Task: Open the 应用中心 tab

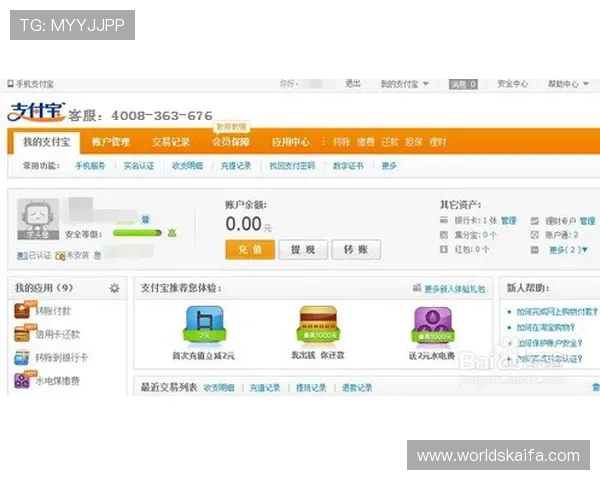Action: coord(291,142)
